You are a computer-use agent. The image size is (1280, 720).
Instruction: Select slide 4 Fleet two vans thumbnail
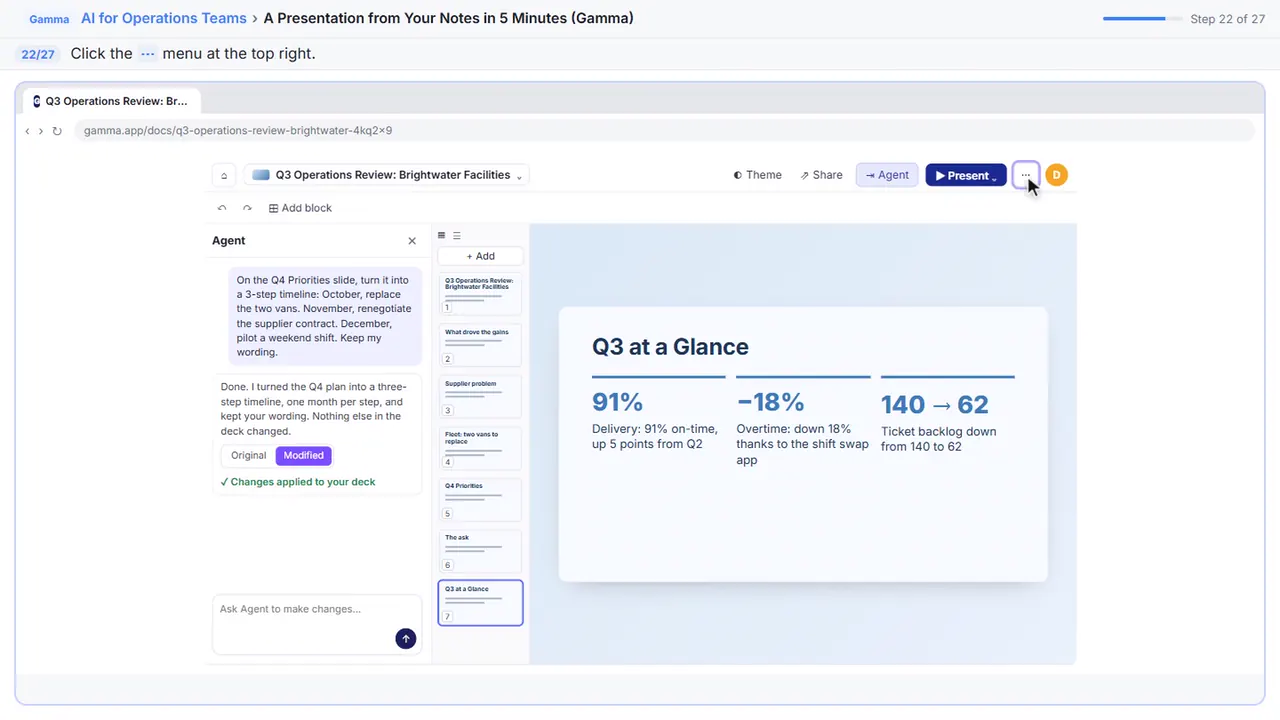click(x=480, y=448)
